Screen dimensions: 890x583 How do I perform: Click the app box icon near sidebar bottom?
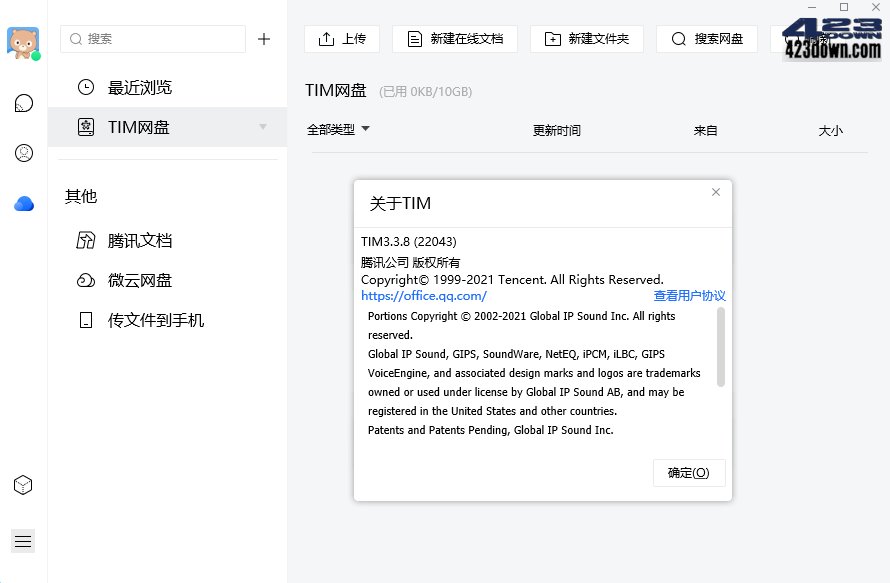tap(23, 485)
